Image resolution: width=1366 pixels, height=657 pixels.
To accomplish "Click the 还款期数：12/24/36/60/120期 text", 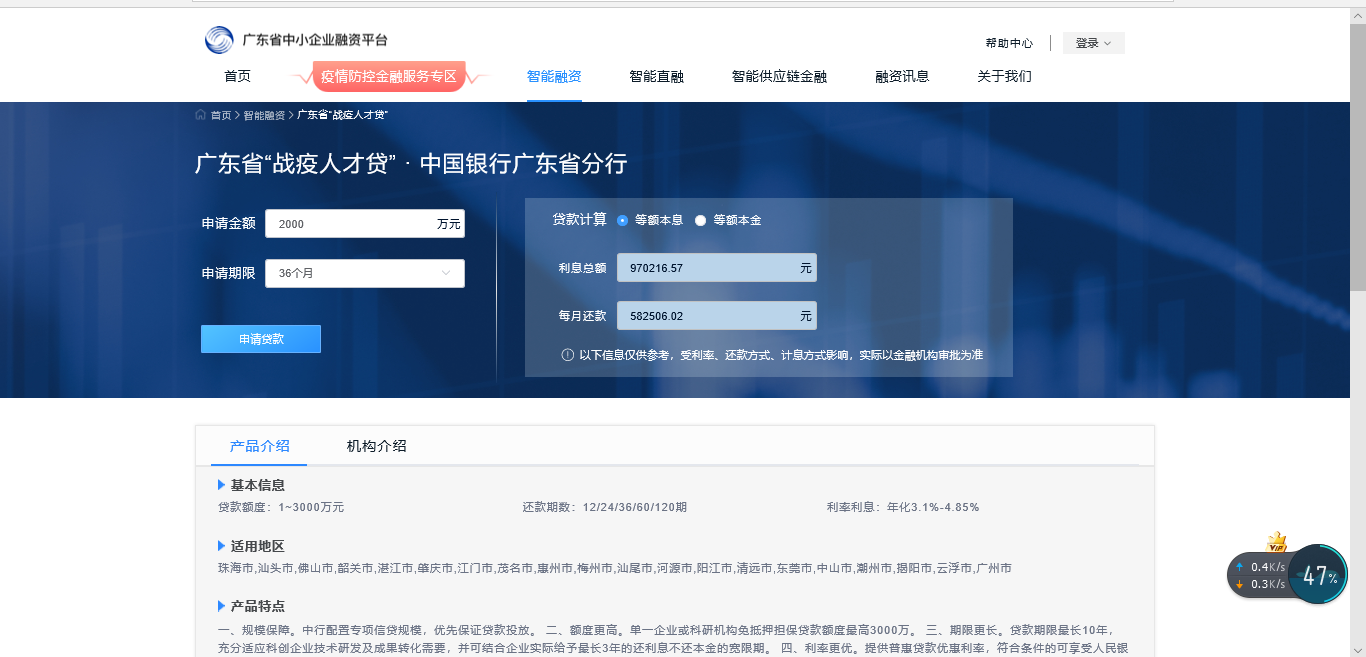I will (x=605, y=507).
